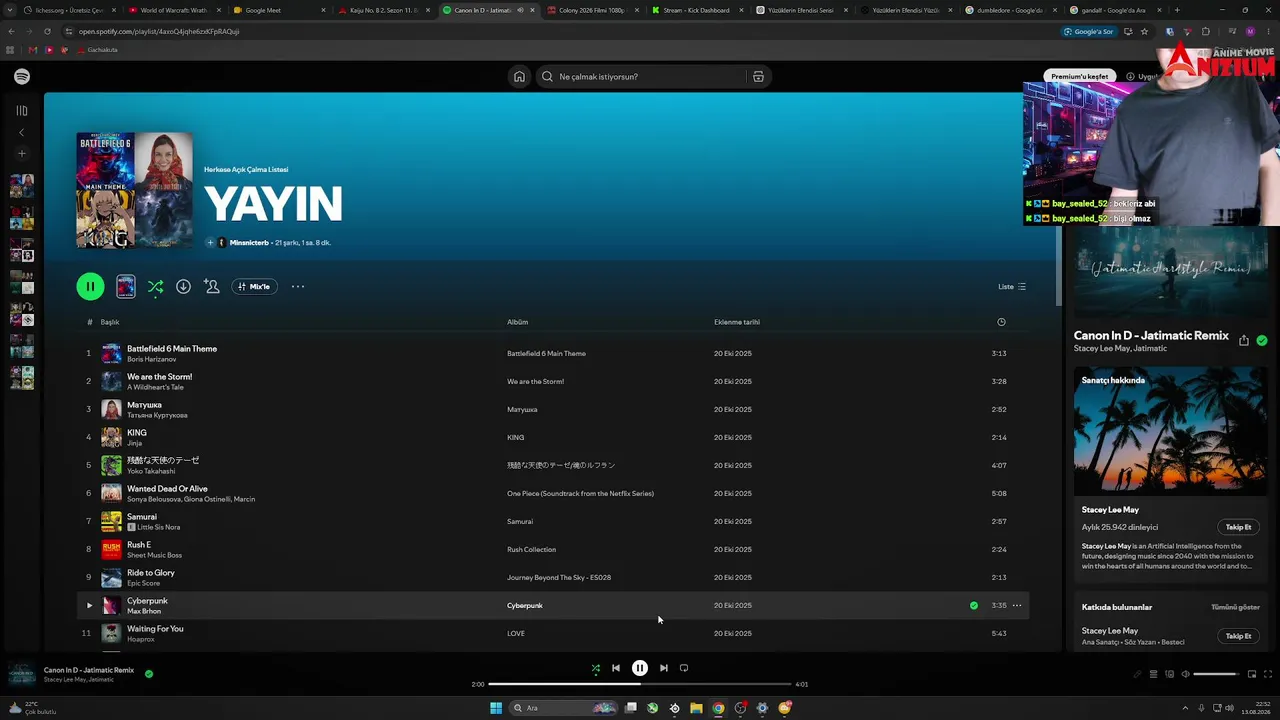Open the Spotify home via its logo
This screenshot has height=720, width=1280.
(22, 77)
